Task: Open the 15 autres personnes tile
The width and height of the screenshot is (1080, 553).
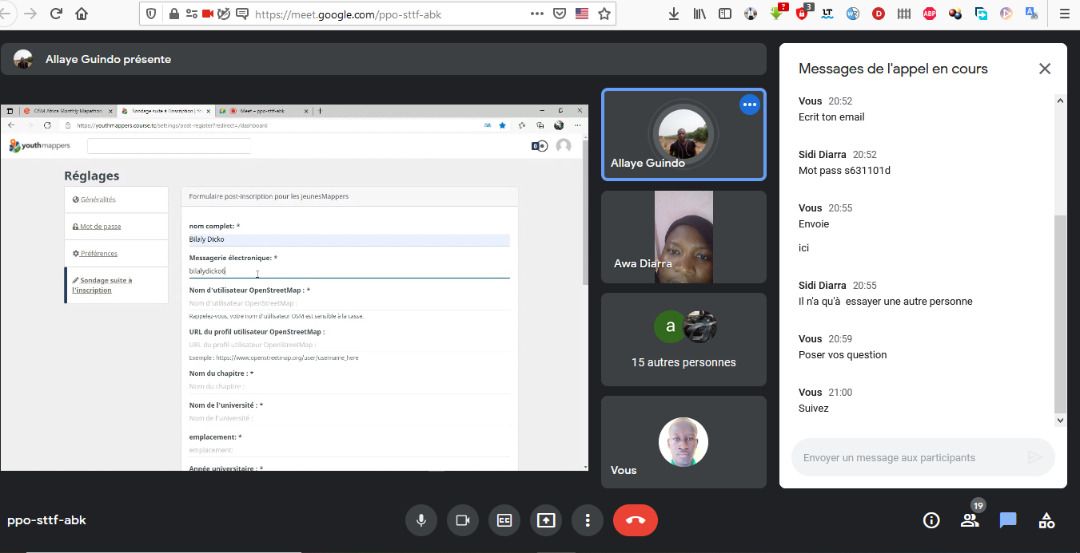Action: [683, 340]
